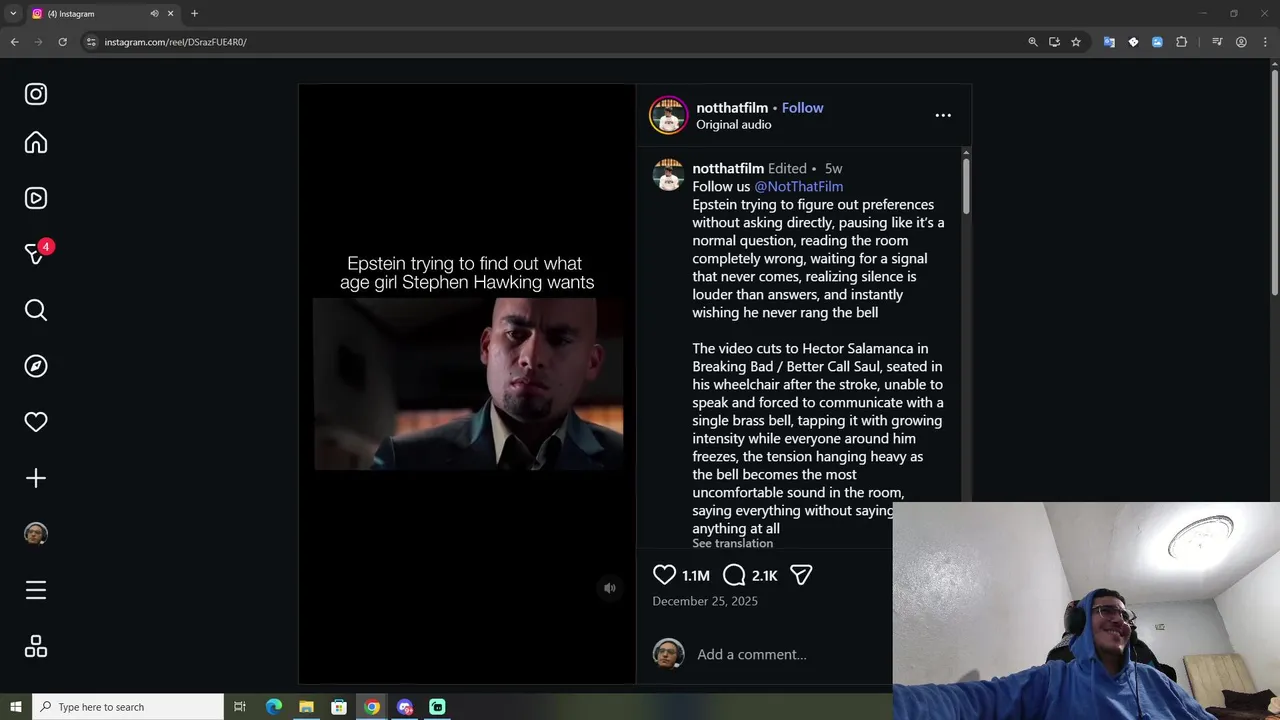
Task: Click notthatfilm username in caption
Action: click(728, 168)
